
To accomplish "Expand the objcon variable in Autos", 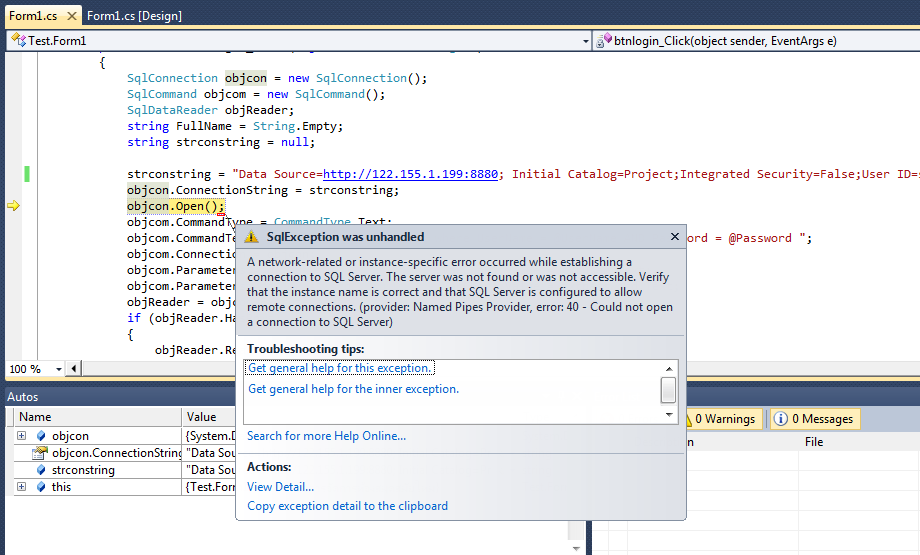I will 21,435.
